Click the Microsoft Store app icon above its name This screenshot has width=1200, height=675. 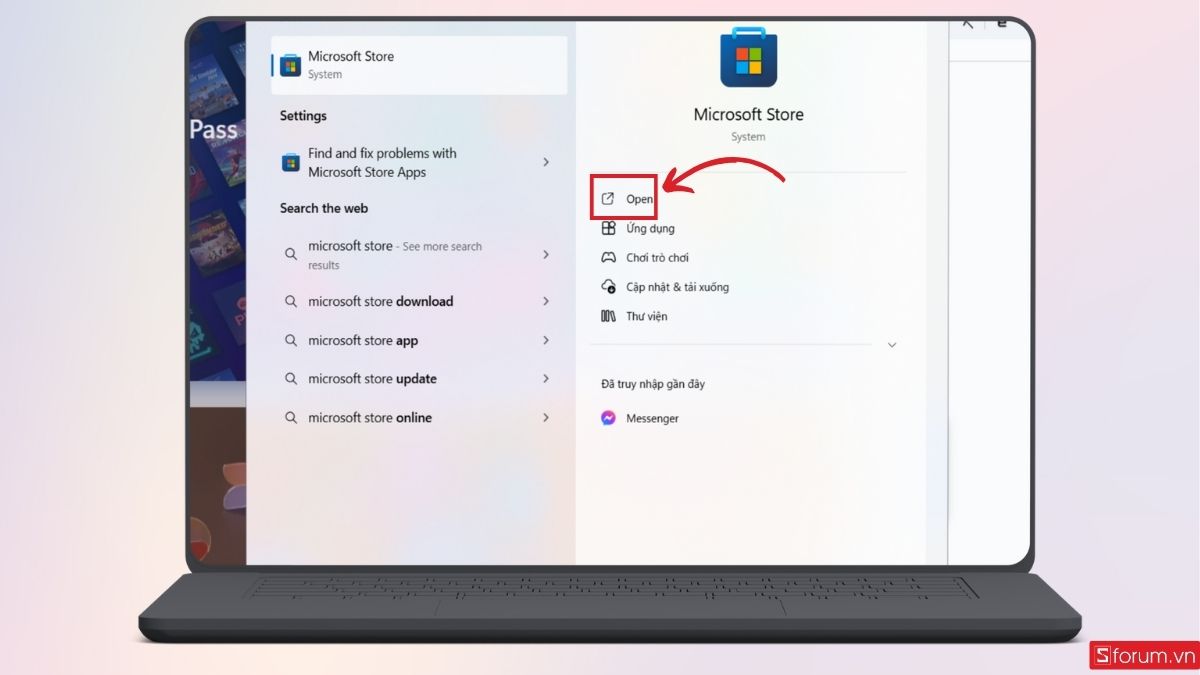[748, 59]
